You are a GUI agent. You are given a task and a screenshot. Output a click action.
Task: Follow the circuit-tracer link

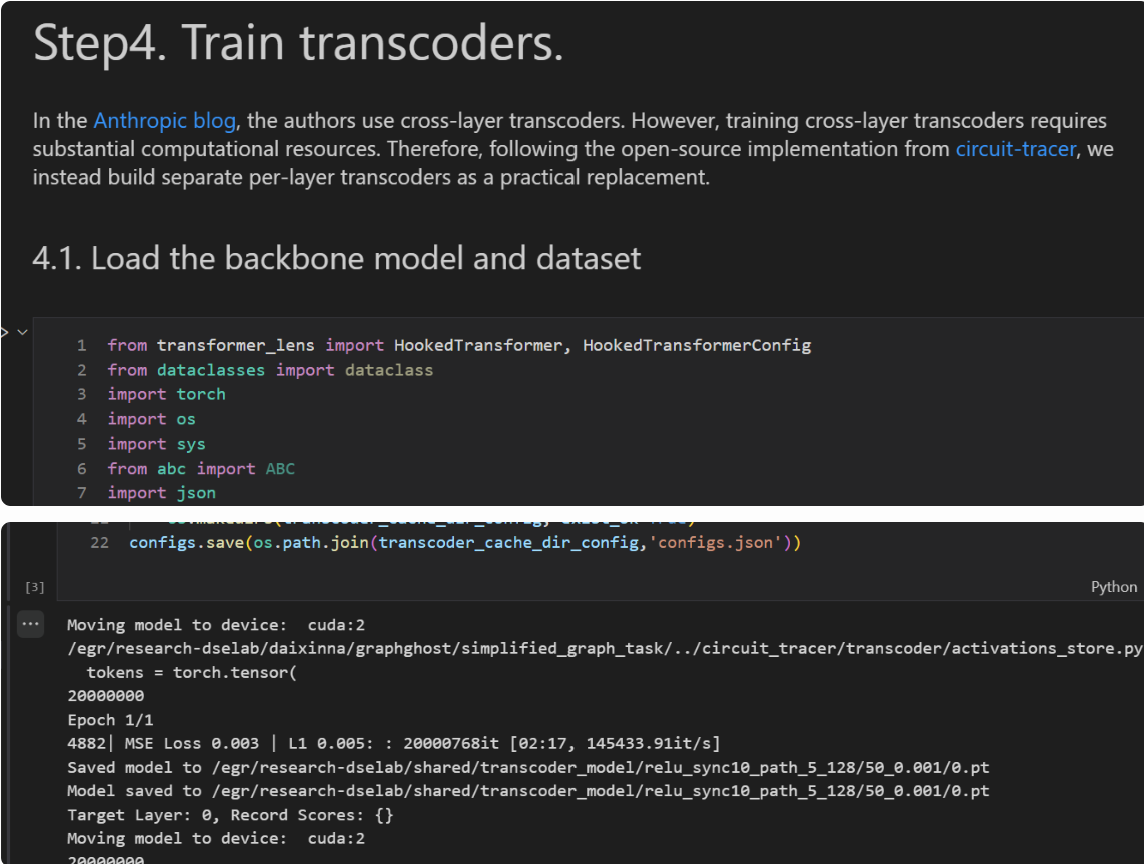click(1016, 149)
